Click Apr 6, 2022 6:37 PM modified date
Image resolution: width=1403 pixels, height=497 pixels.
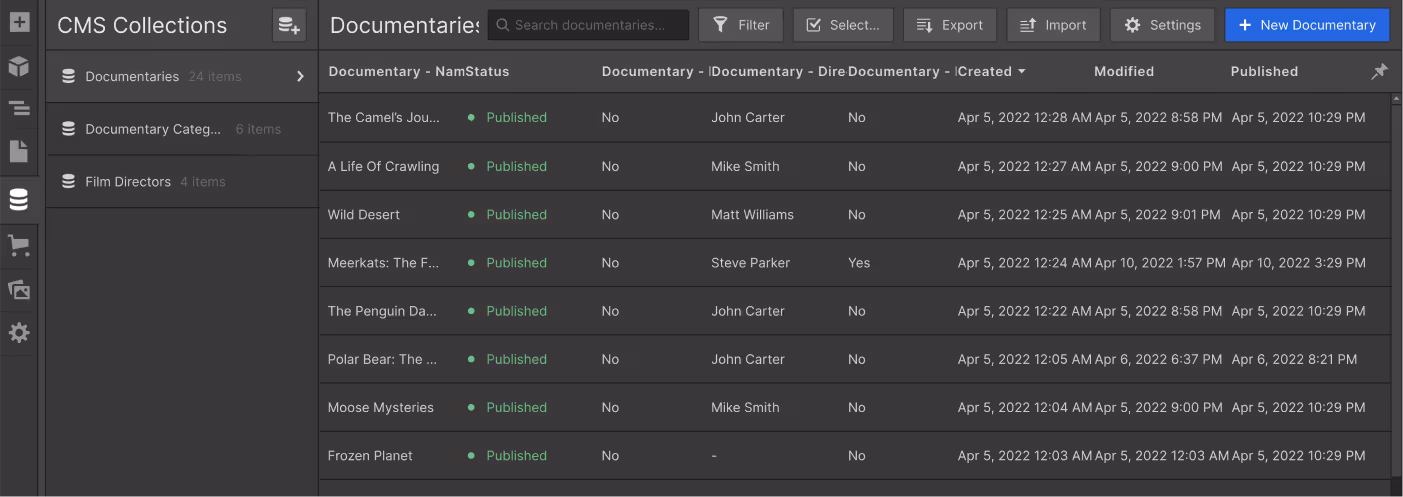coord(1158,359)
